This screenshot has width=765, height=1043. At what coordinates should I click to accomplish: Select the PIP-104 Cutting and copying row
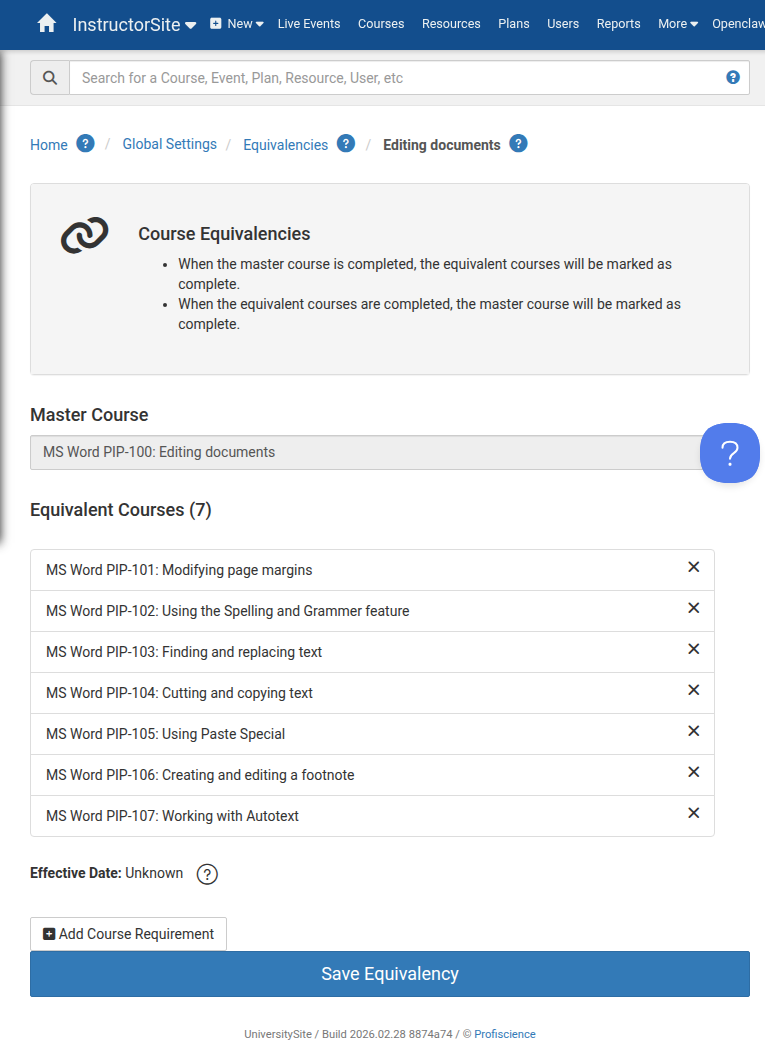(x=373, y=693)
